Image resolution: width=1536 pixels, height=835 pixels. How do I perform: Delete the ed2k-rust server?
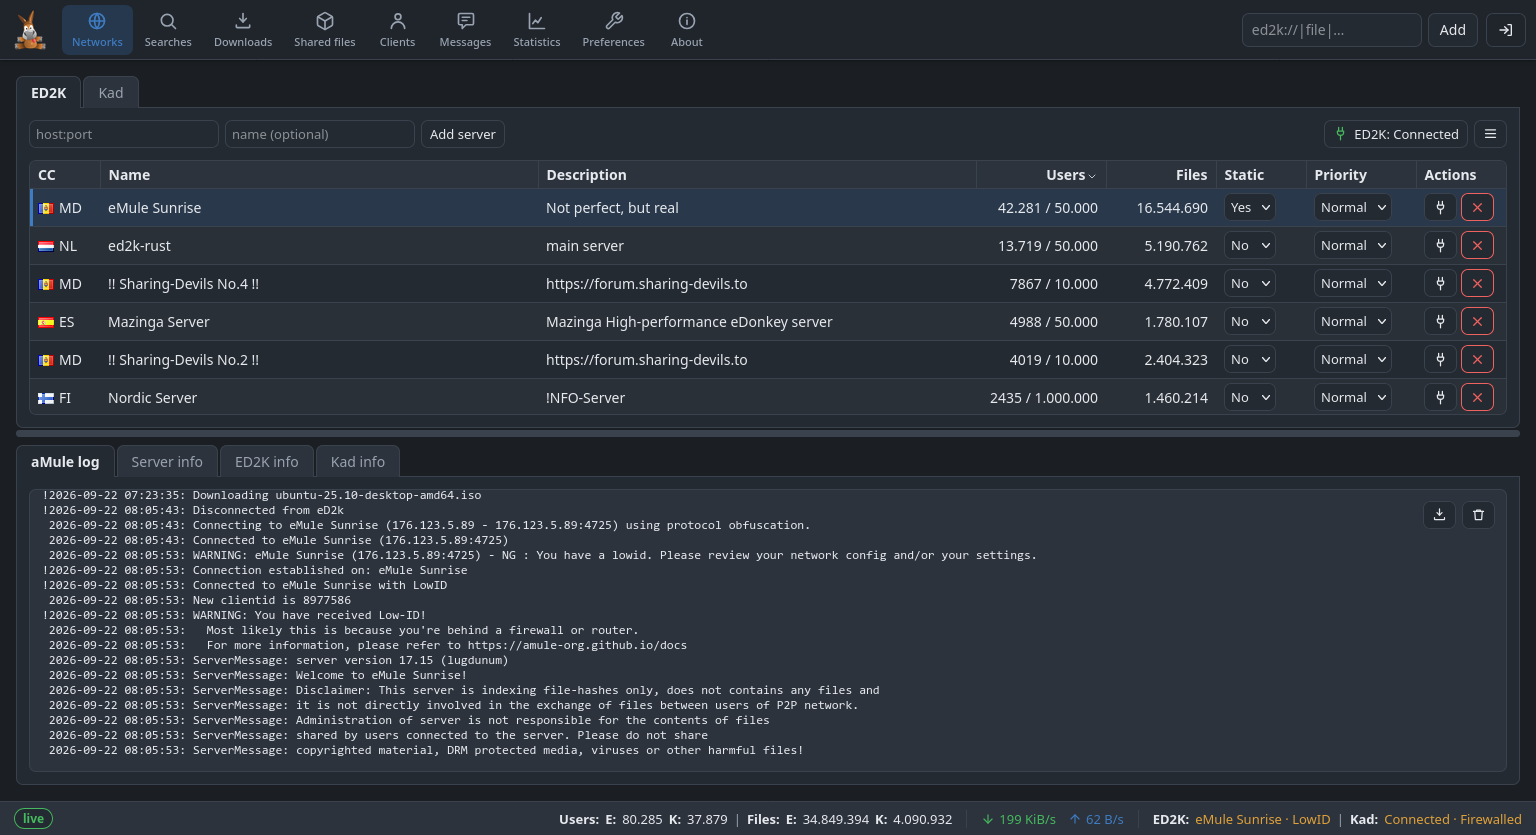click(x=1477, y=246)
